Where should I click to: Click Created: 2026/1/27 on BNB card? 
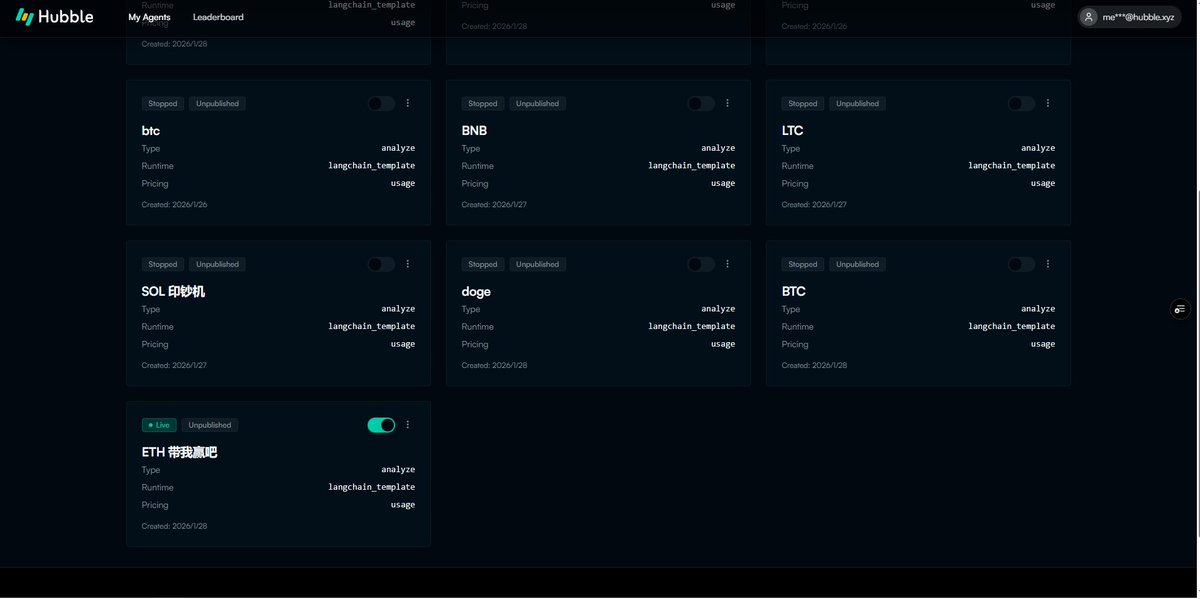[x=495, y=204]
